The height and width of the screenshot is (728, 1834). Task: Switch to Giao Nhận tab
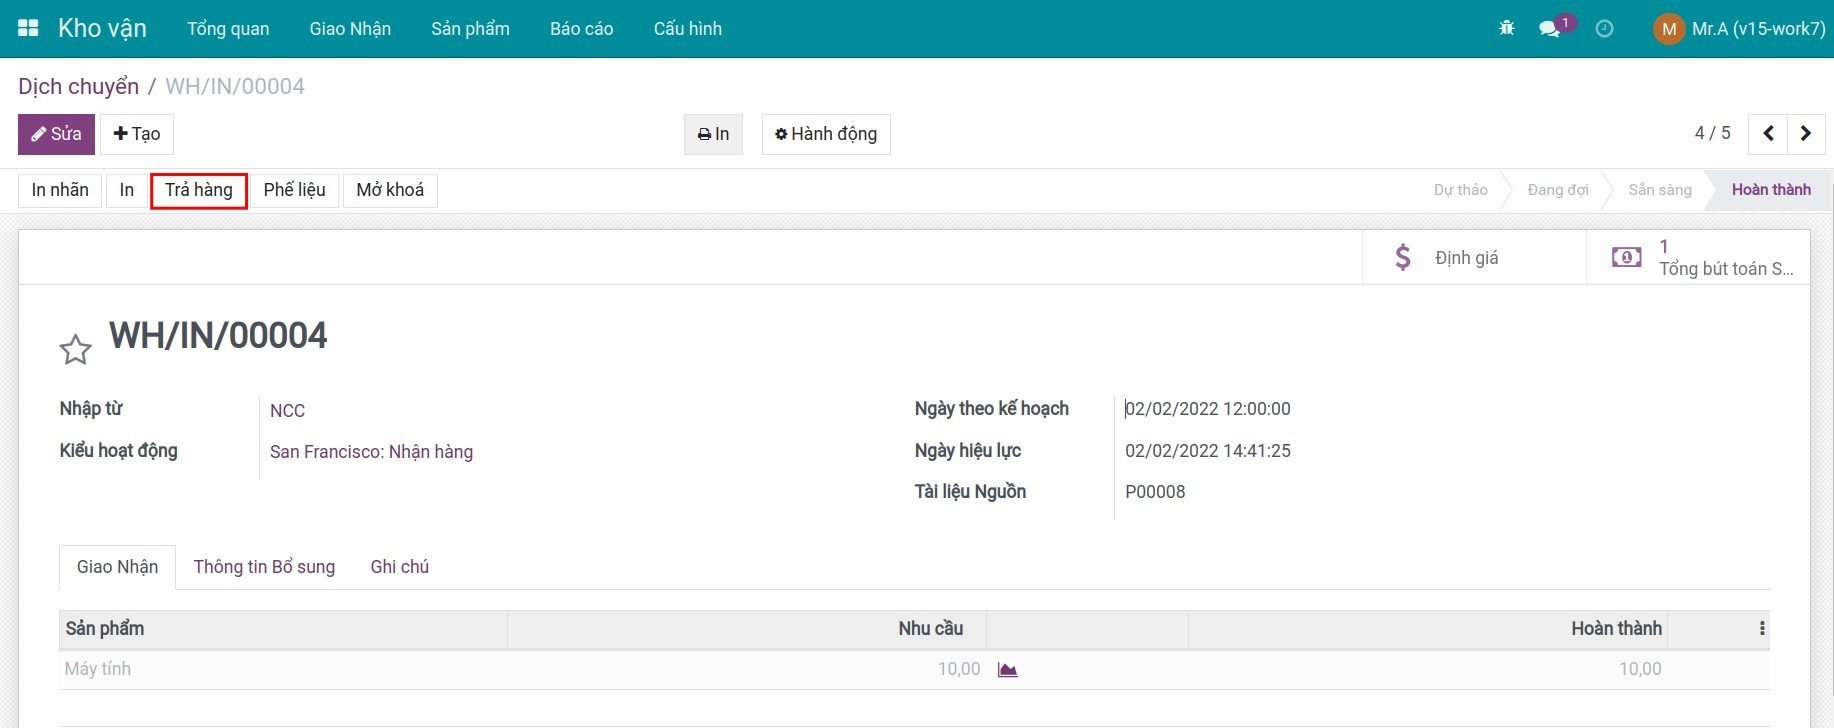117,567
